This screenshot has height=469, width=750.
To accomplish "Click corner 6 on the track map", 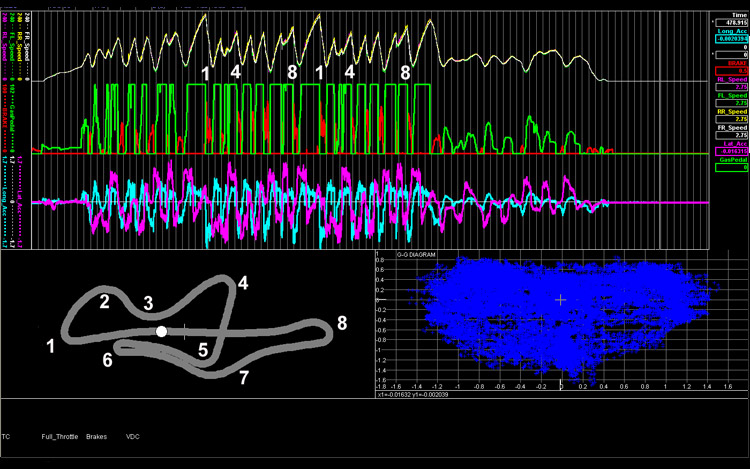I will (107, 358).
